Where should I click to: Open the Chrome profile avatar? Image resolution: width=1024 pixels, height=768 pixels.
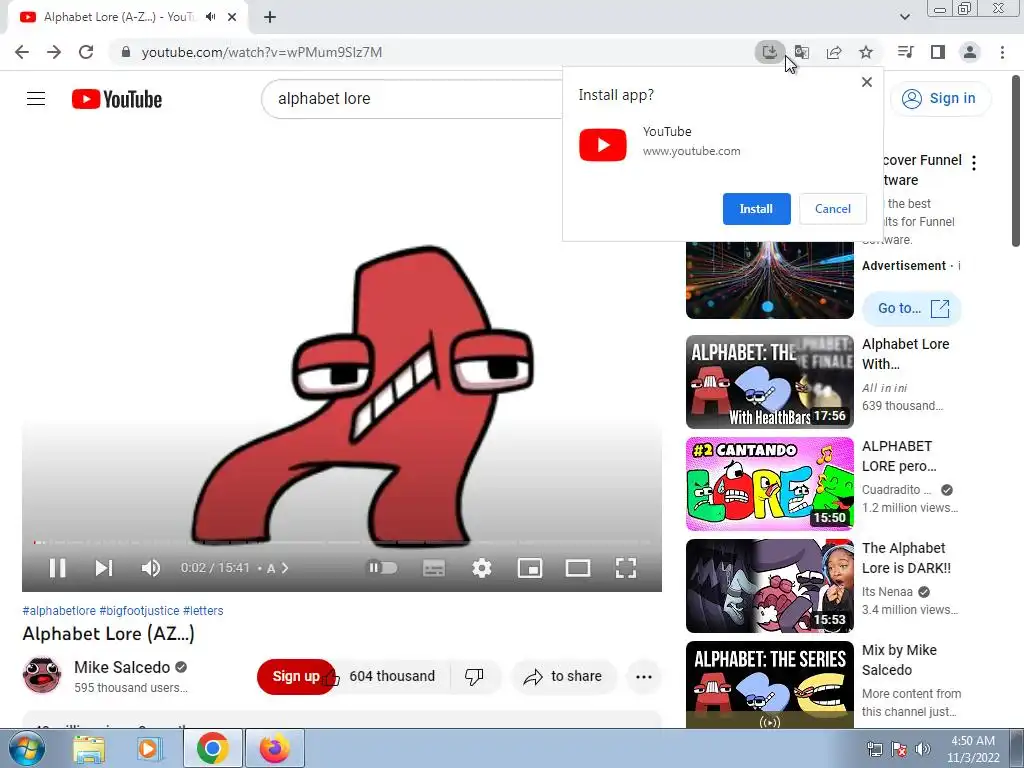click(x=970, y=52)
